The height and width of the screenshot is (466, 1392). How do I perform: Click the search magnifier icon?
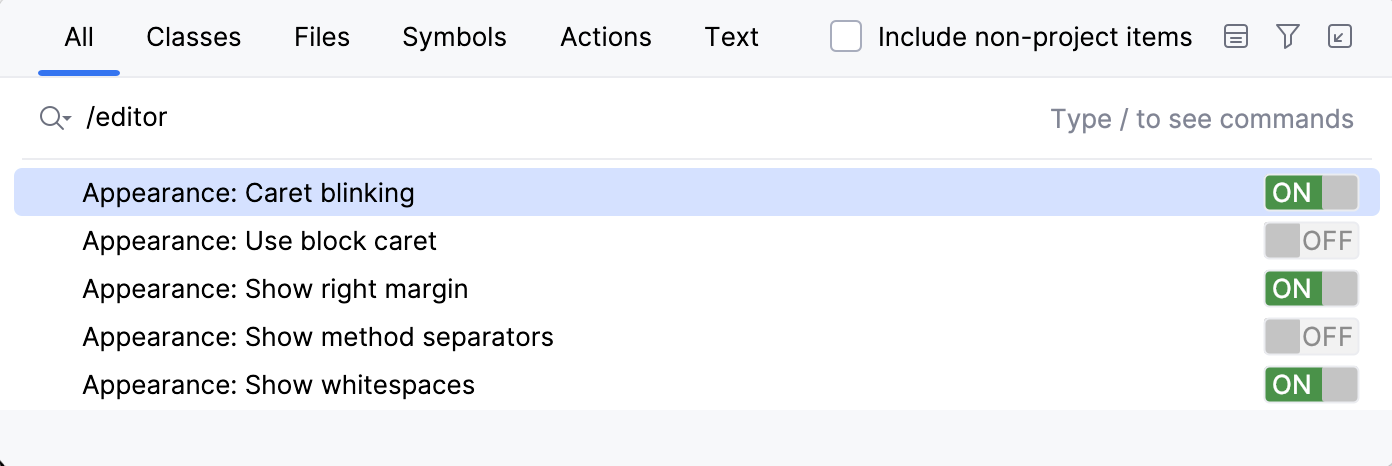(53, 118)
